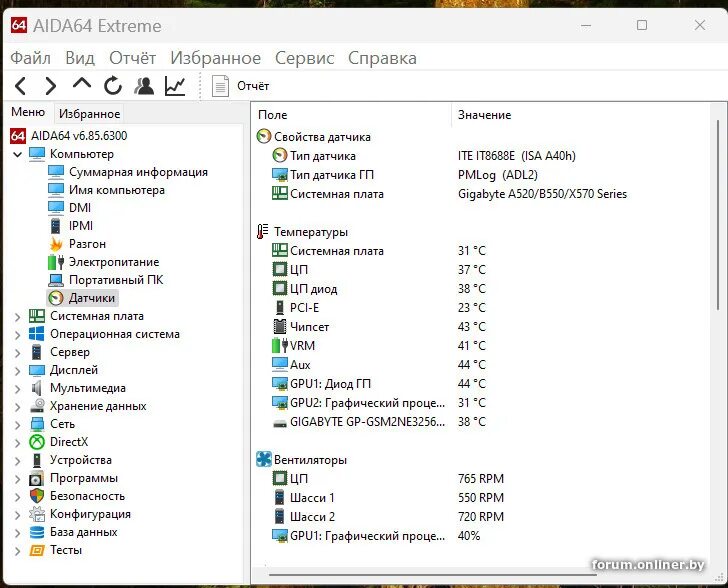Collapse the Компьютер tree node
728x588 pixels.
tap(18, 154)
